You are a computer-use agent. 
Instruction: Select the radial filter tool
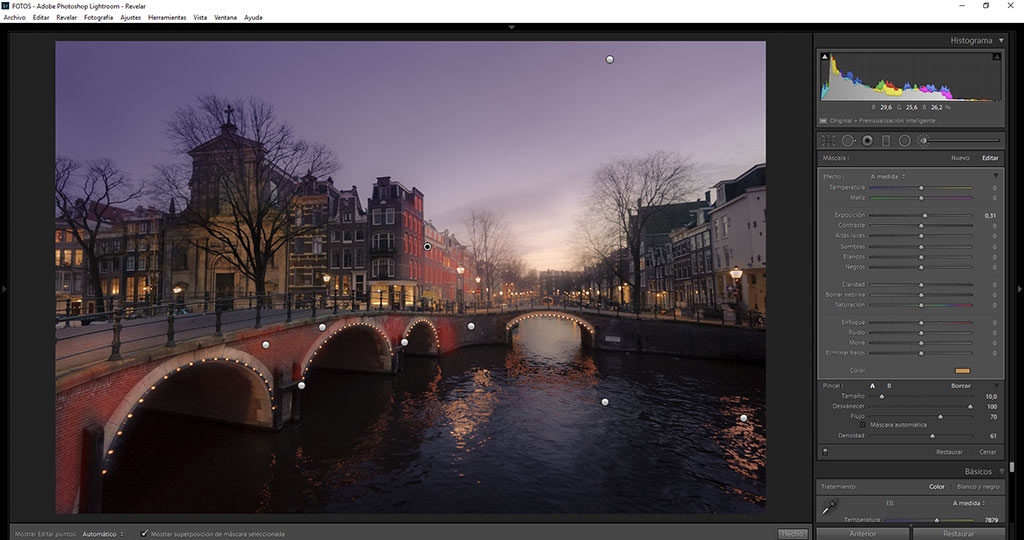coord(904,141)
